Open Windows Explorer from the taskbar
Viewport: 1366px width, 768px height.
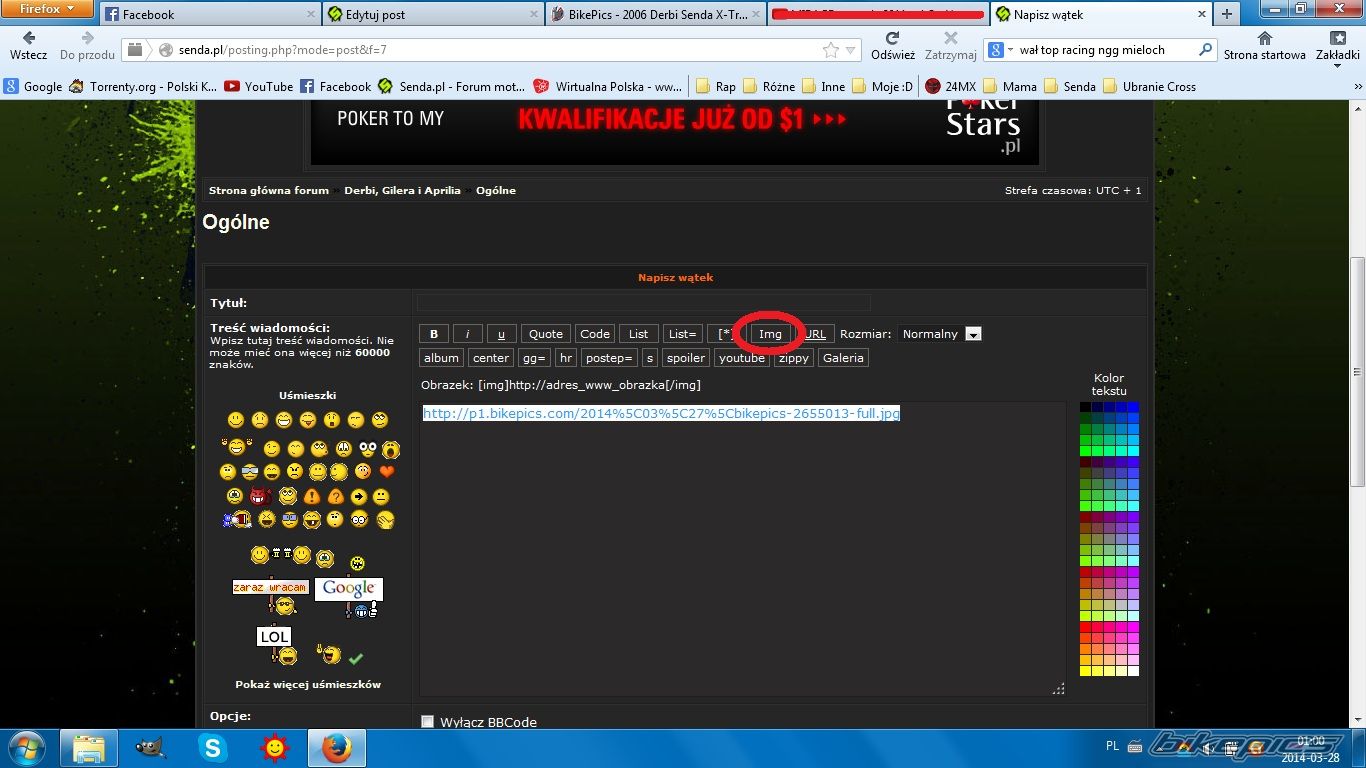tap(88, 748)
